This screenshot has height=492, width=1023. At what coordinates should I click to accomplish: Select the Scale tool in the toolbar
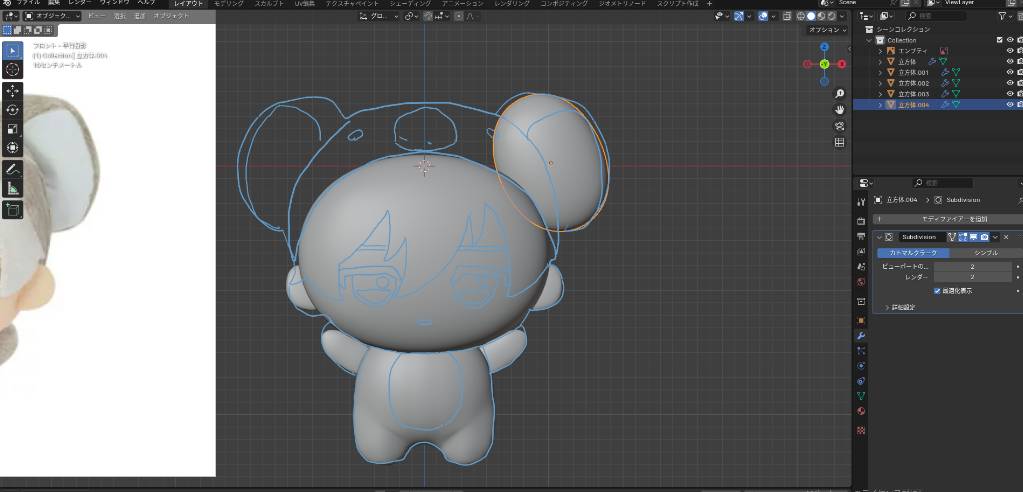pyautogui.click(x=13, y=129)
